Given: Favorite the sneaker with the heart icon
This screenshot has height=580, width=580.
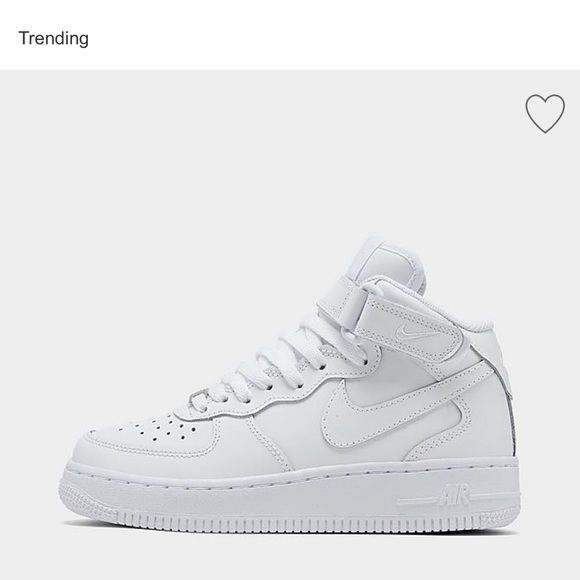Looking at the screenshot, I should coord(545,114).
